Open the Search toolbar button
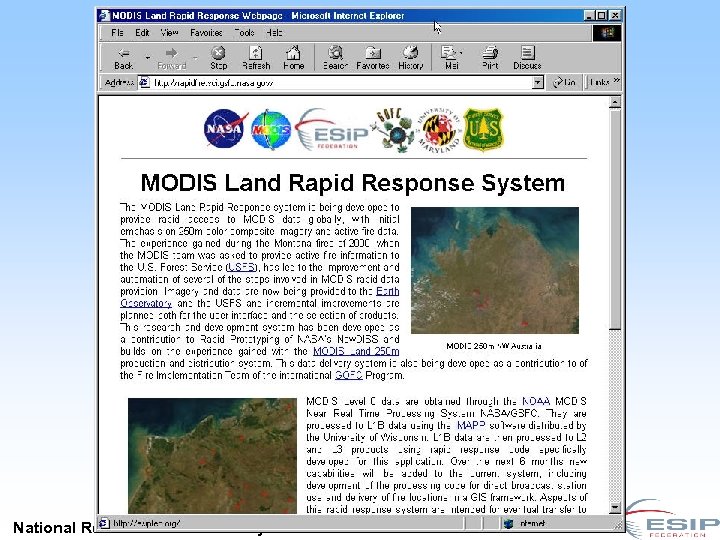720x540 pixels. [335, 58]
